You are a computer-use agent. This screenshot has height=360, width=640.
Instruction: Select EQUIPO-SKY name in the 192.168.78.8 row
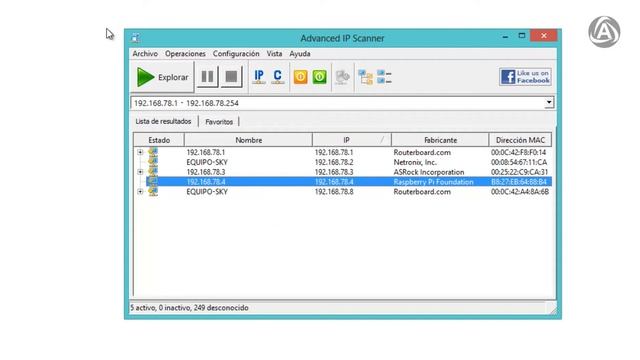pyautogui.click(x=207, y=192)
